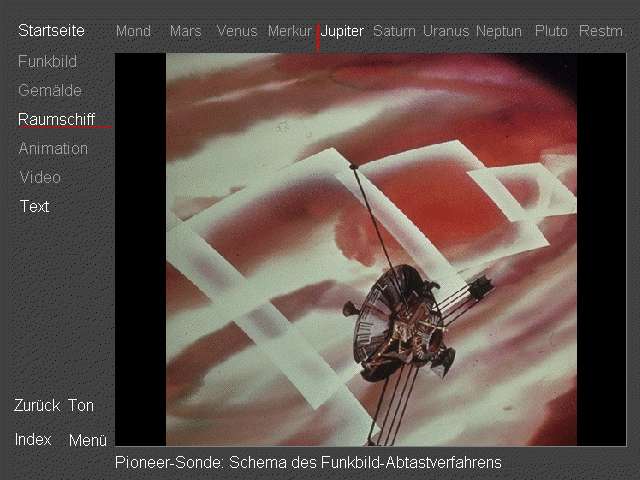Go back with Zurück

click(x=37, y=406)
